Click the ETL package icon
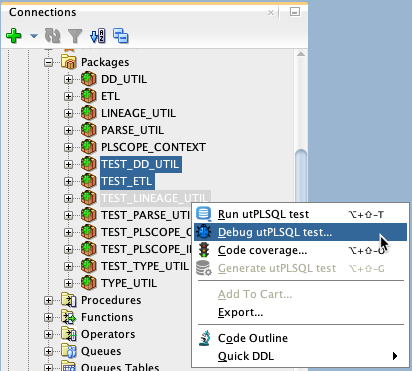 tap(89, 96)
